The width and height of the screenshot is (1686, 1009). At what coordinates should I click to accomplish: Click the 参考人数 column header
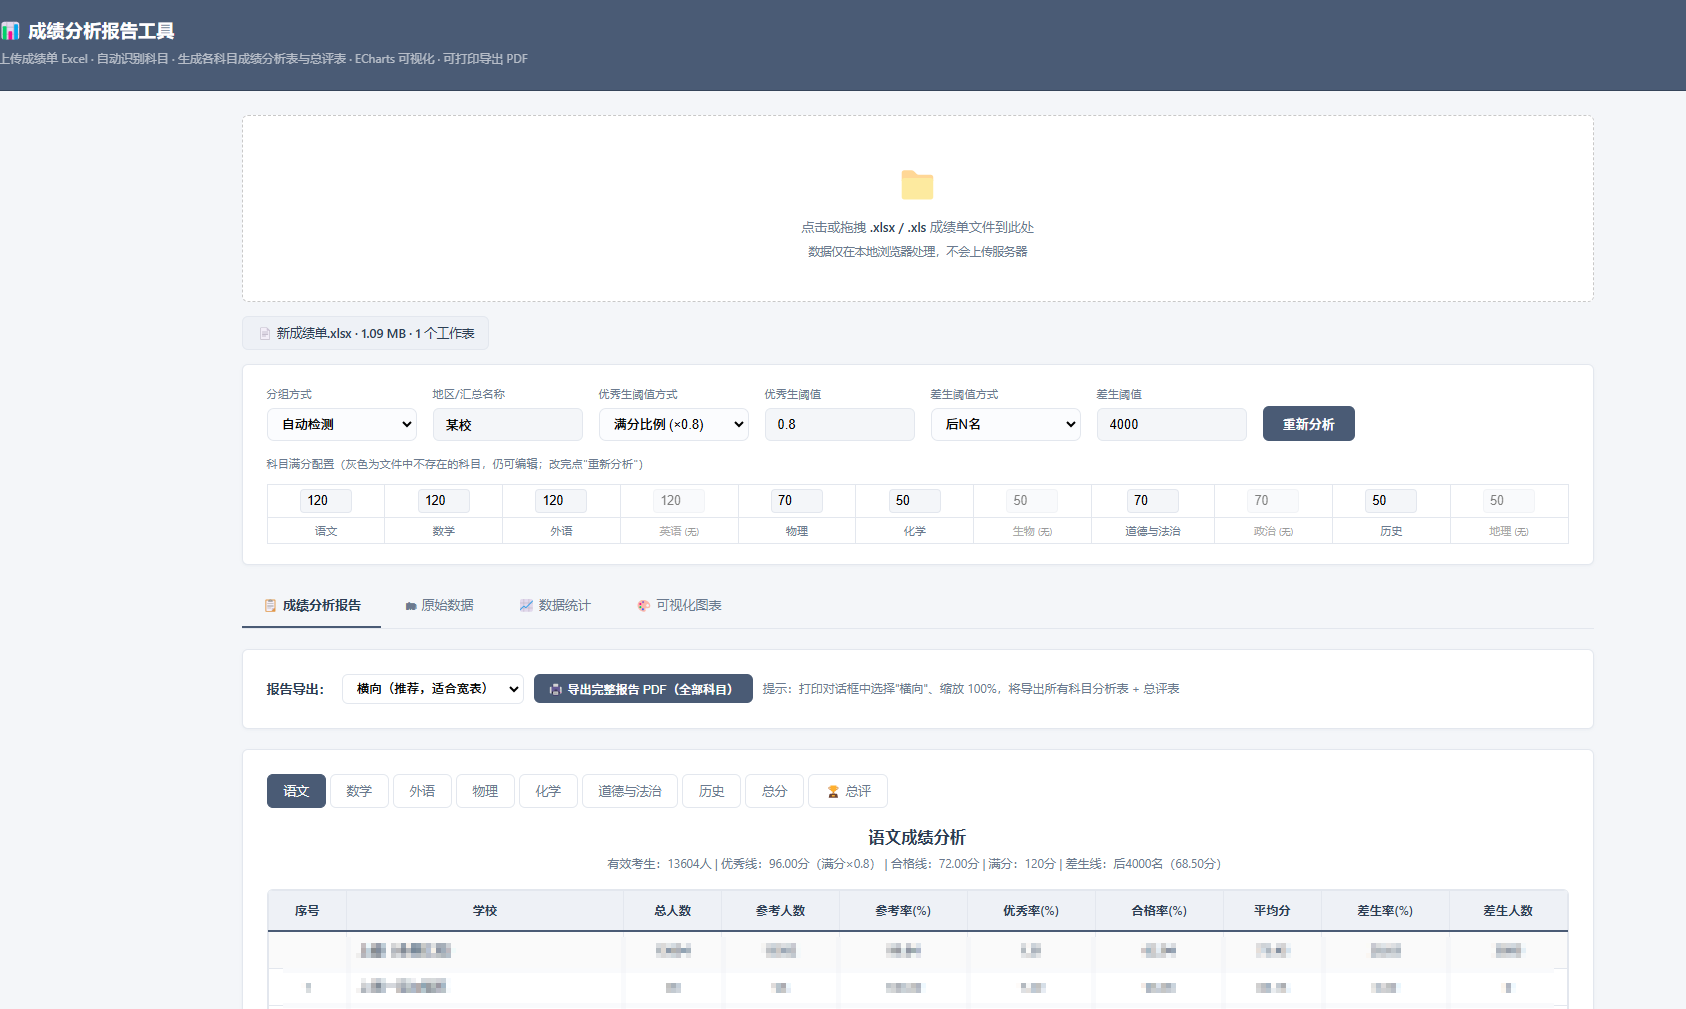(781, 911)
